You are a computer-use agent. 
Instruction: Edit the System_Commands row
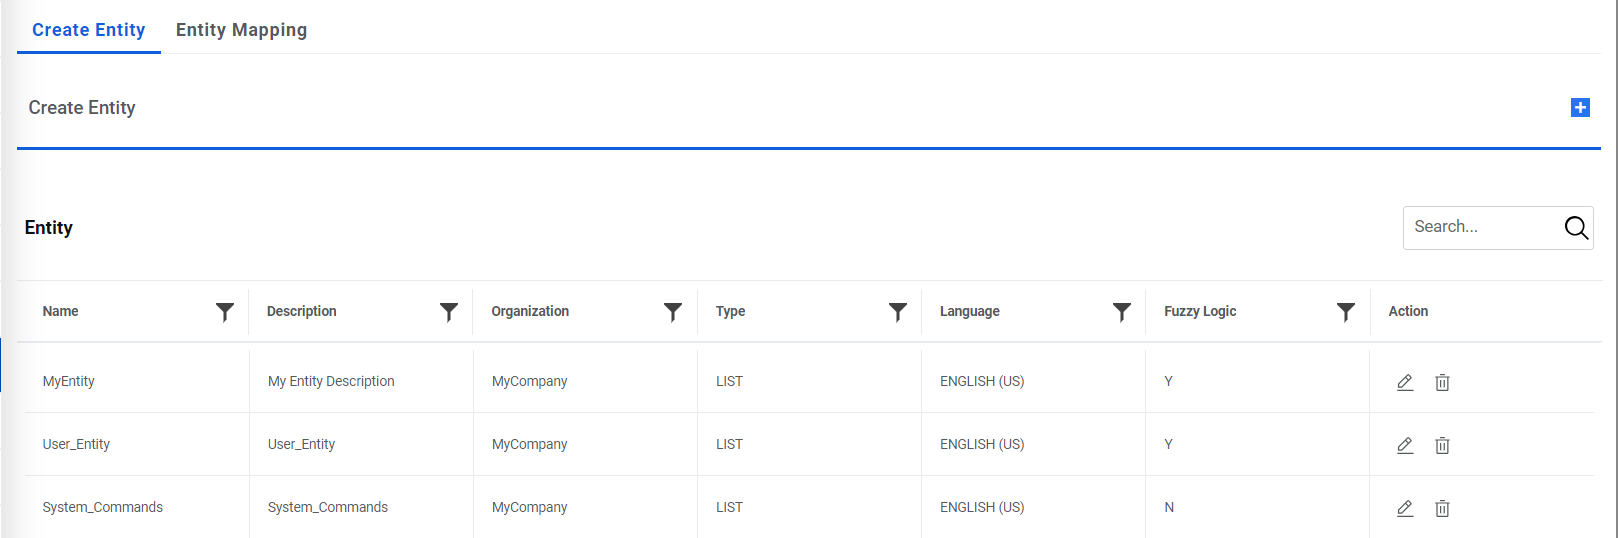point(1405,508)
